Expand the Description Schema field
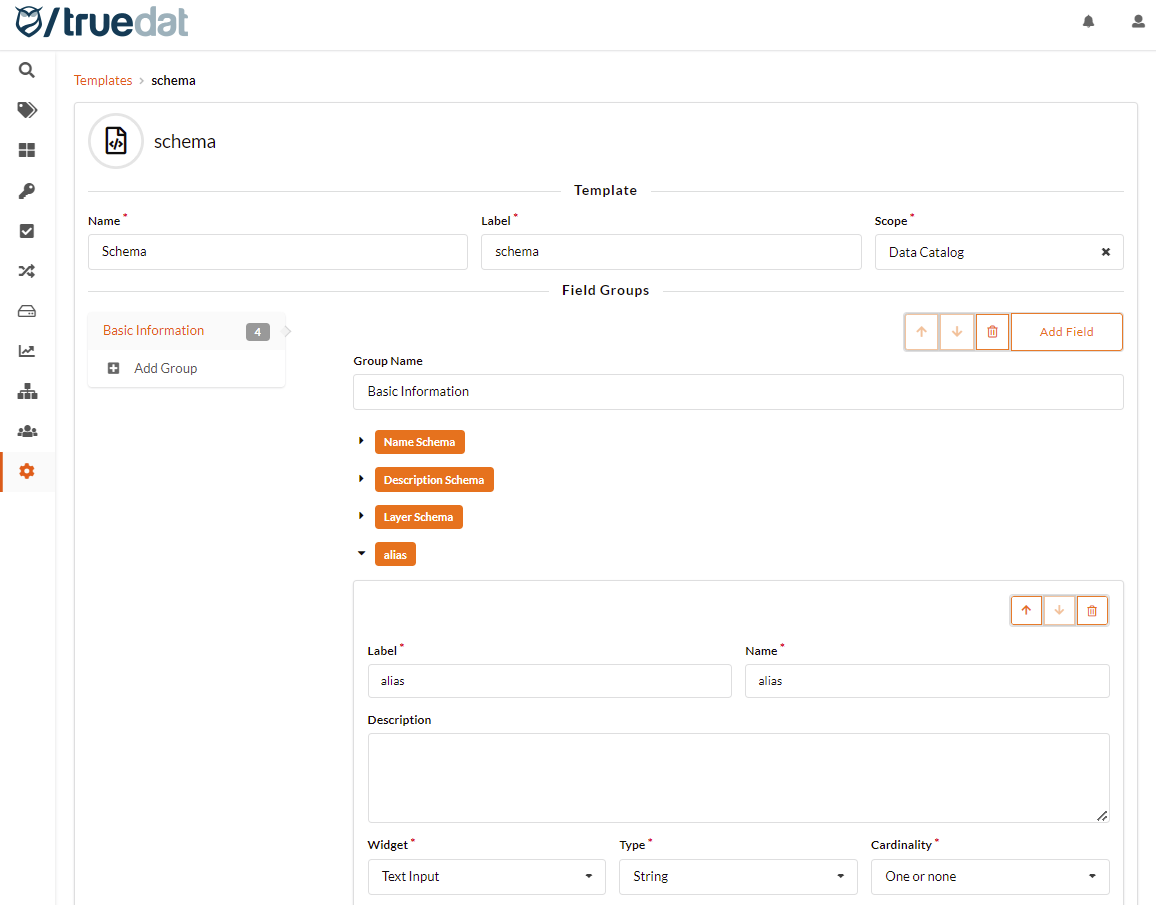This screenshot has height=905, width=1156. coord(361,479)
